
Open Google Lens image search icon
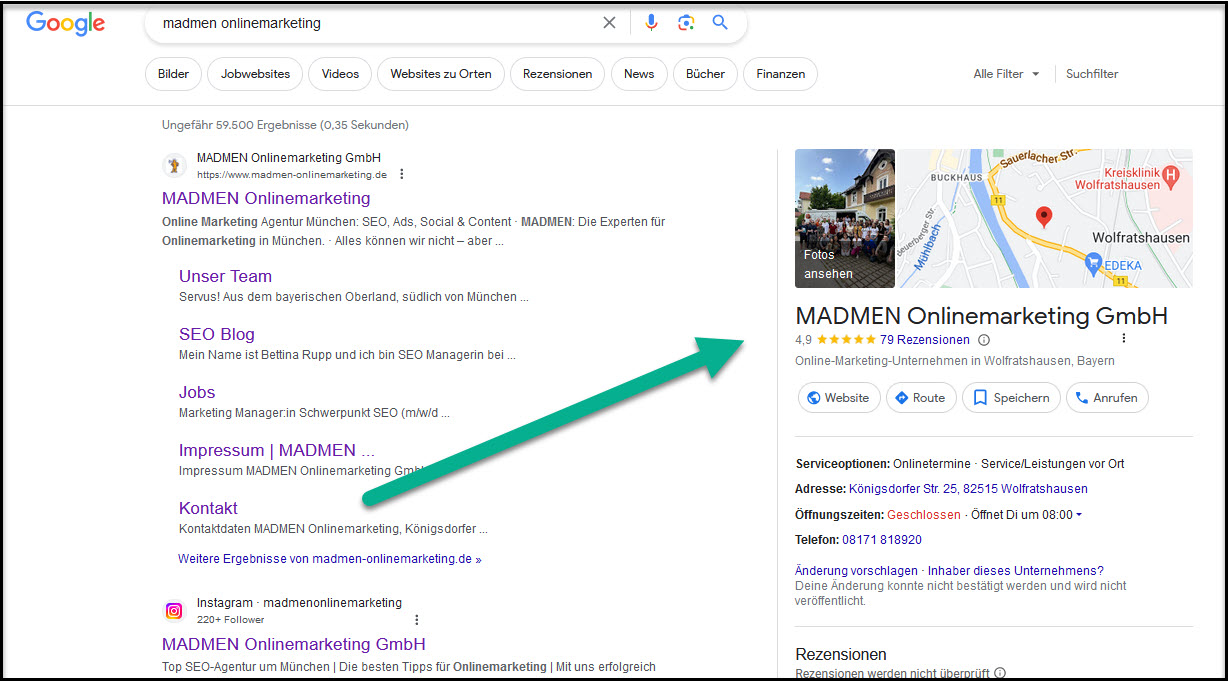click(686, 23)
